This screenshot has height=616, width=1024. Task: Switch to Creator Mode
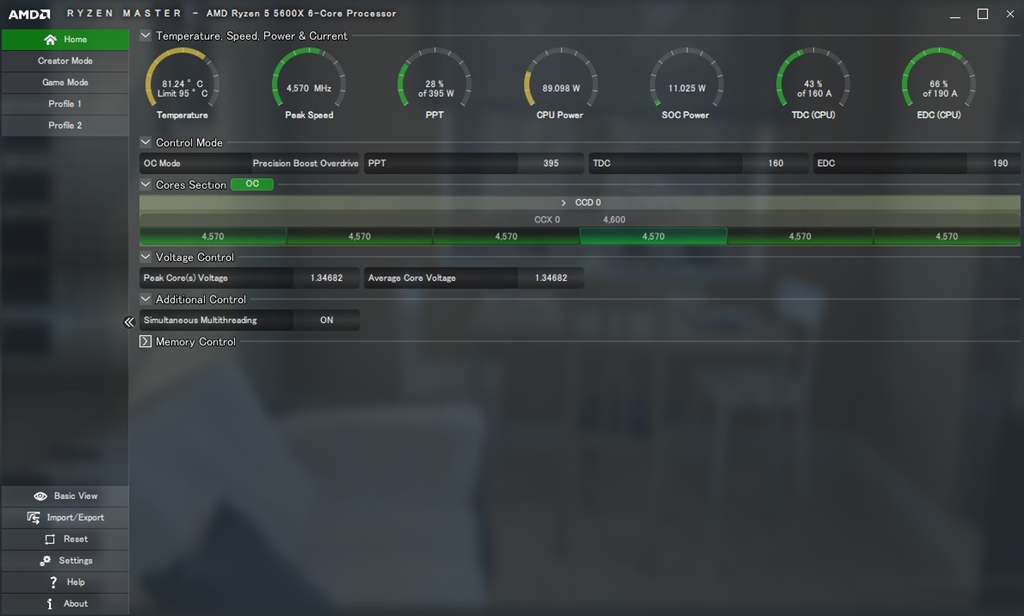click(65, 61)
